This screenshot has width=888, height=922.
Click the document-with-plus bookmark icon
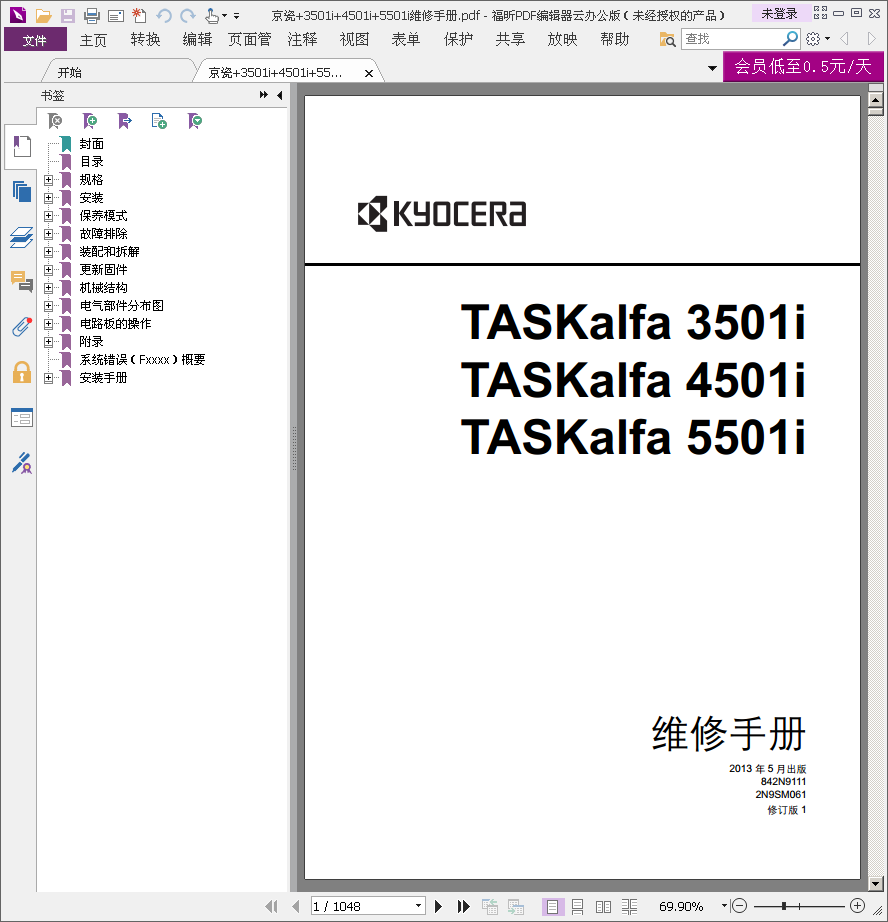pos(159,121)
